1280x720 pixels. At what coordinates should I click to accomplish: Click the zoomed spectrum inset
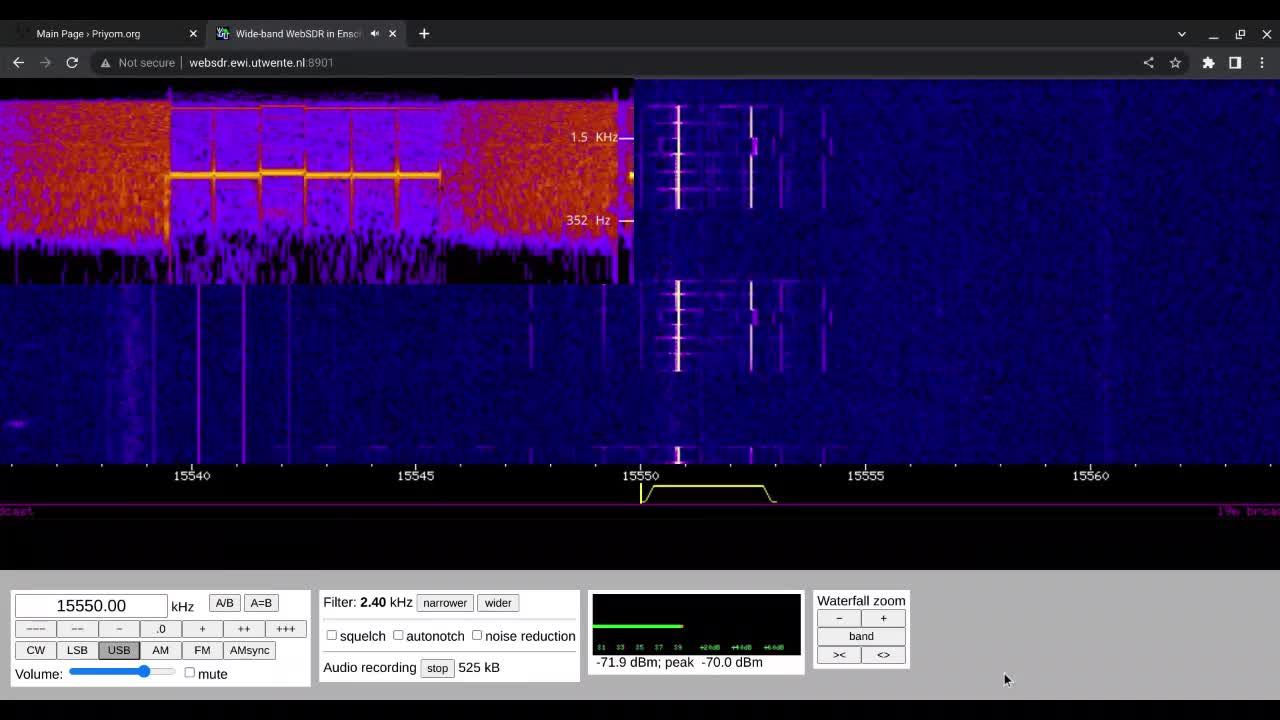coord(316,182)
